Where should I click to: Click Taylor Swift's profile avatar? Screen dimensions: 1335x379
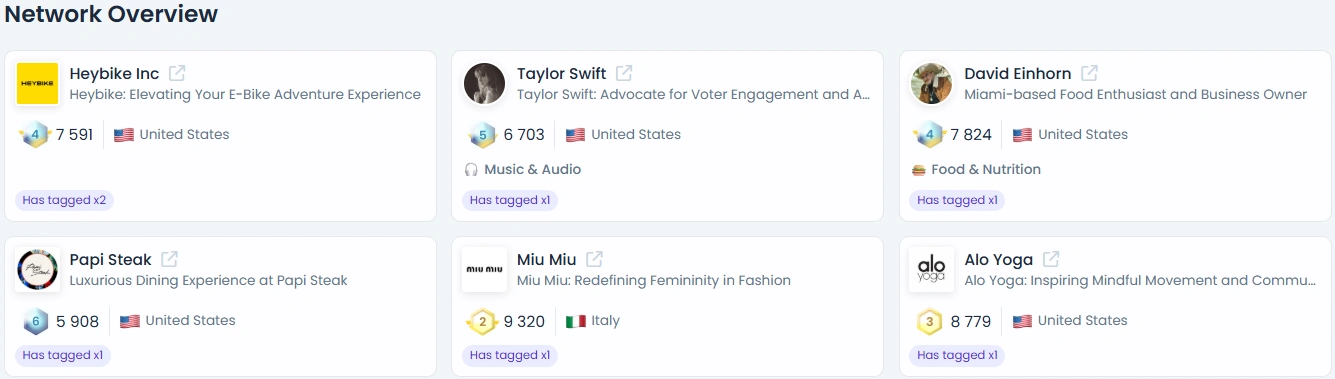(485, 84)
